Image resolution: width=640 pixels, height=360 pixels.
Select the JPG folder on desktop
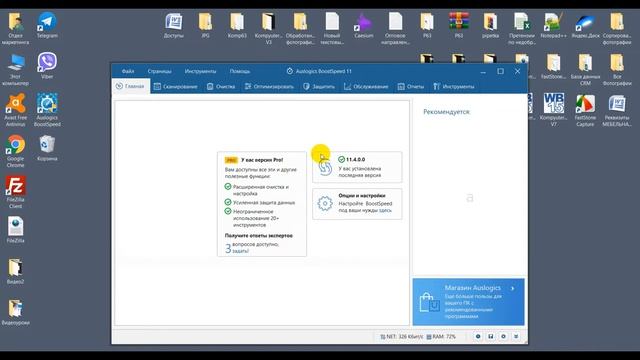[x=205, y=24]
